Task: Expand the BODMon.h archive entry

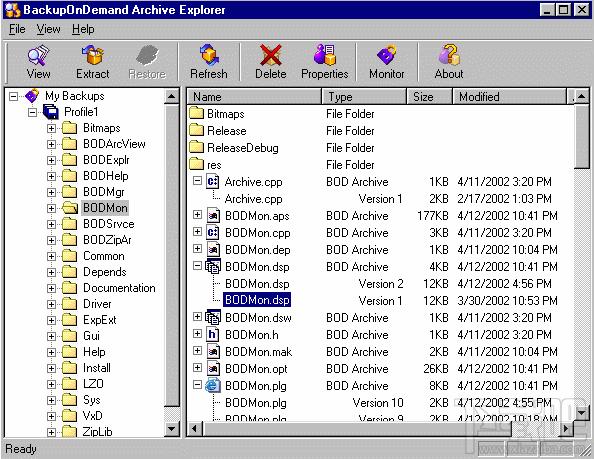Action: 197,334
